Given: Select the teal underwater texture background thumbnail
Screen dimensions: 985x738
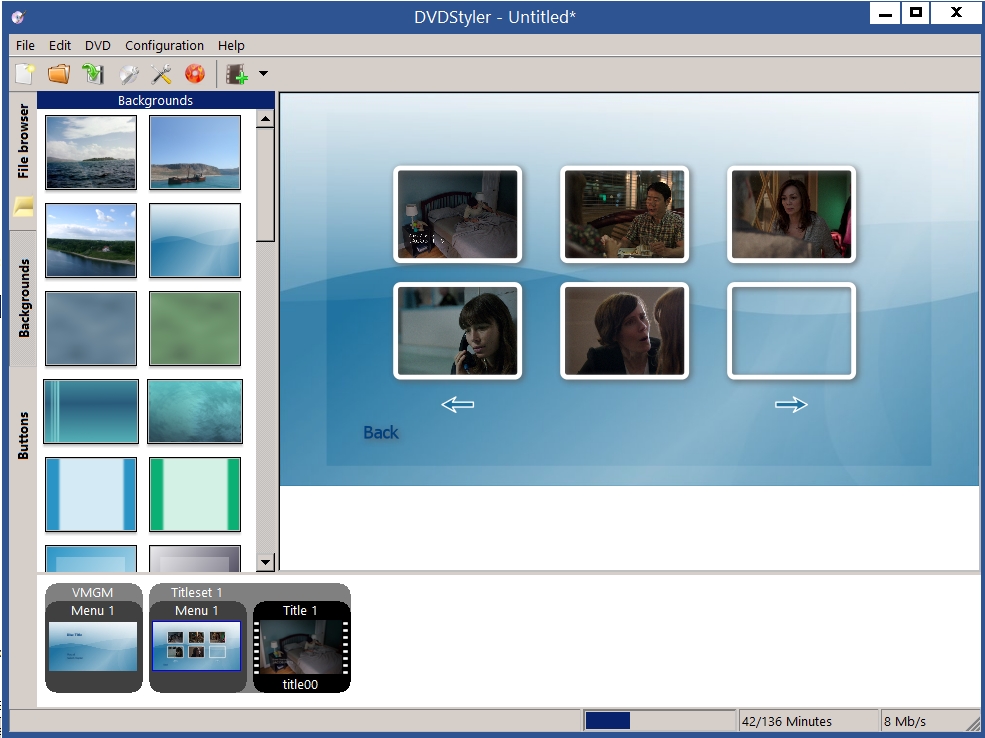Looking at the screenshot, I should point(195,411).
